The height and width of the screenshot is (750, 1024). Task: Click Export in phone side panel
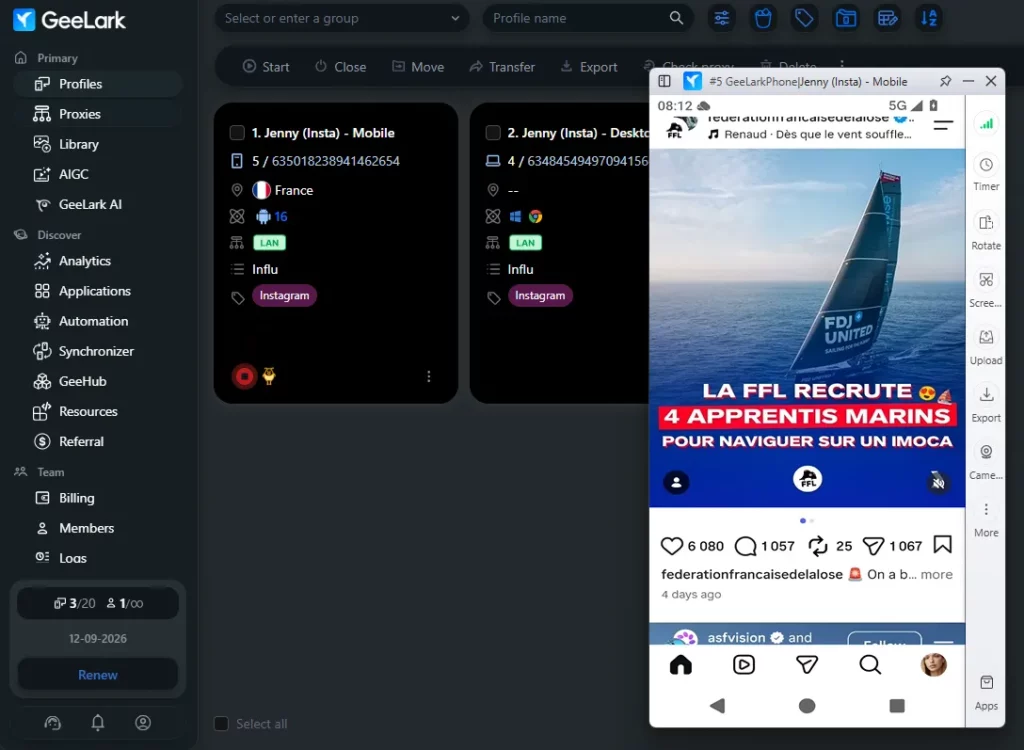point(986,404)
